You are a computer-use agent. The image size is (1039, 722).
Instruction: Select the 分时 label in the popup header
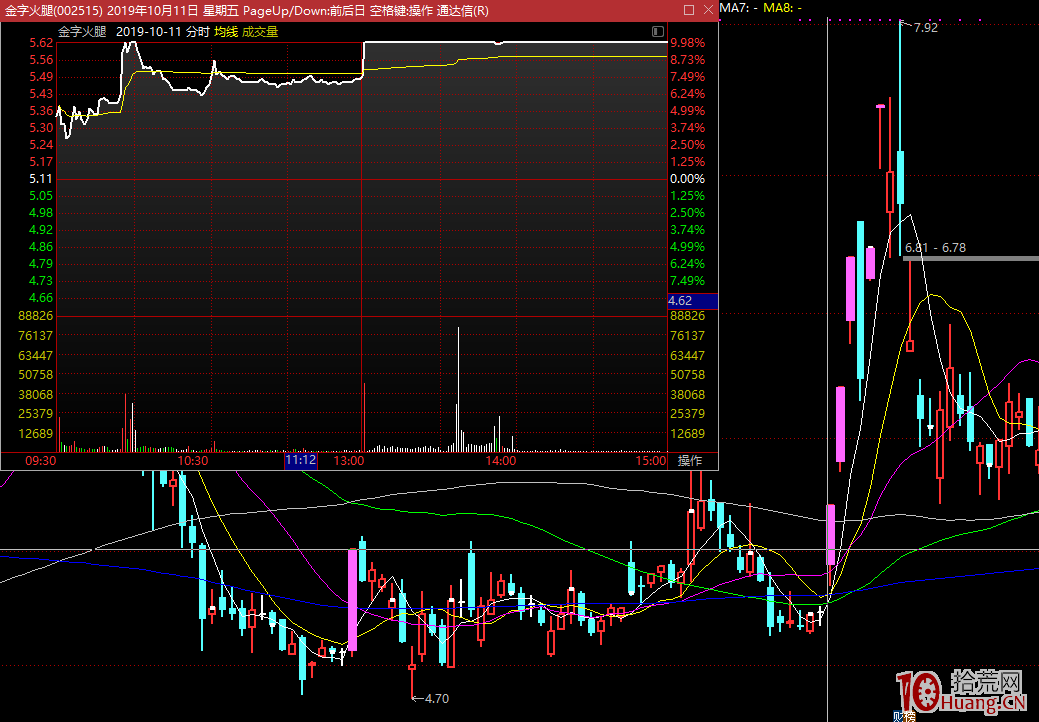197,32
